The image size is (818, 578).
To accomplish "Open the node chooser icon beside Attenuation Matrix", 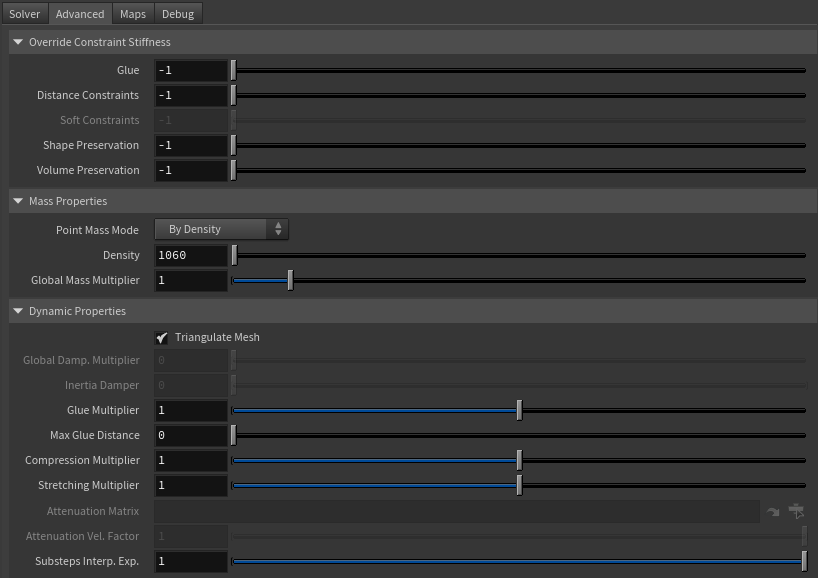I will click(x=796, y=510).
